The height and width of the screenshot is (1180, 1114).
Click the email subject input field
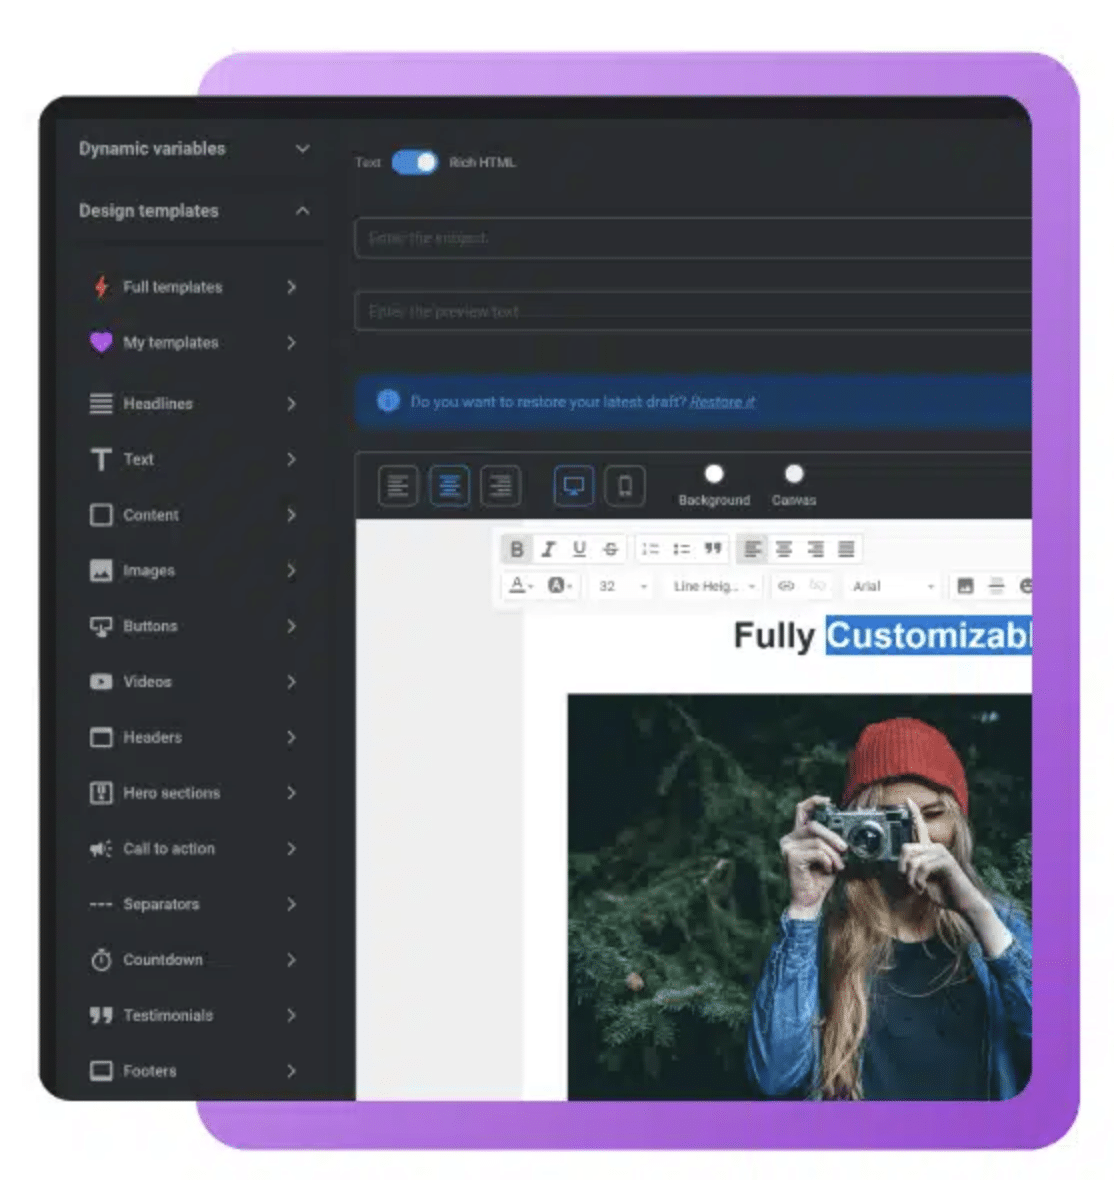coord(692,238)
